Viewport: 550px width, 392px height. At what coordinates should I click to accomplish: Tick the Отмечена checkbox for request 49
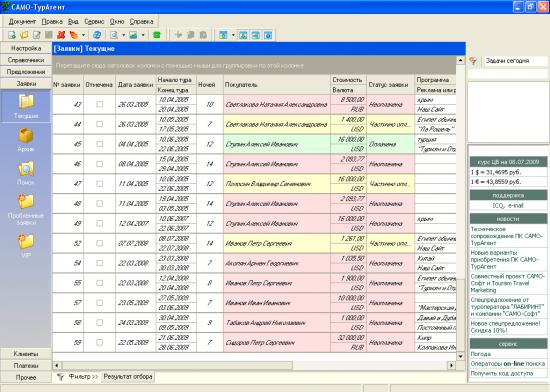(100, 223)
